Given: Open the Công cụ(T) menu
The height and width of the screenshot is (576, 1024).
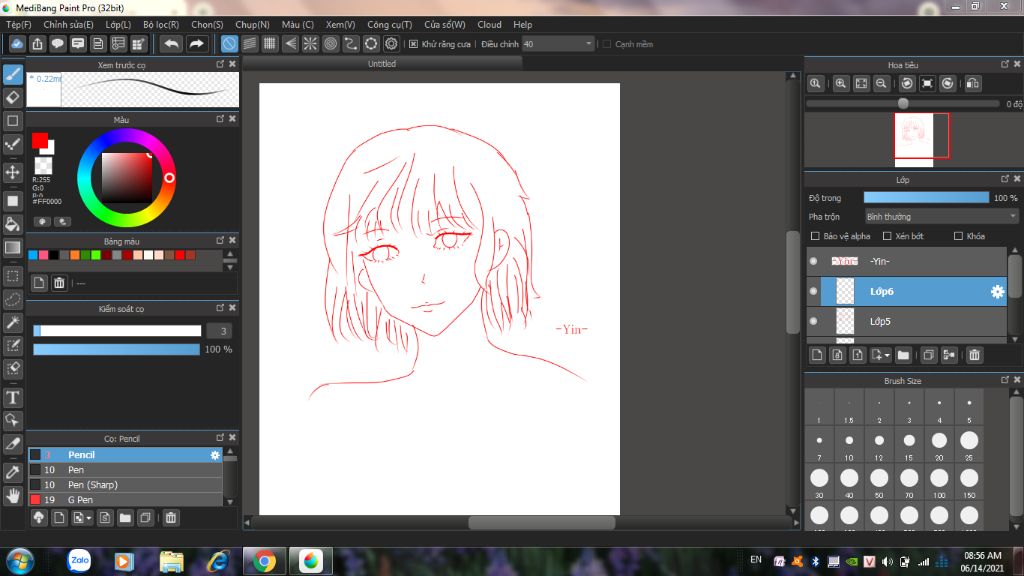Looking at the screenshot, I should point(389,24).
